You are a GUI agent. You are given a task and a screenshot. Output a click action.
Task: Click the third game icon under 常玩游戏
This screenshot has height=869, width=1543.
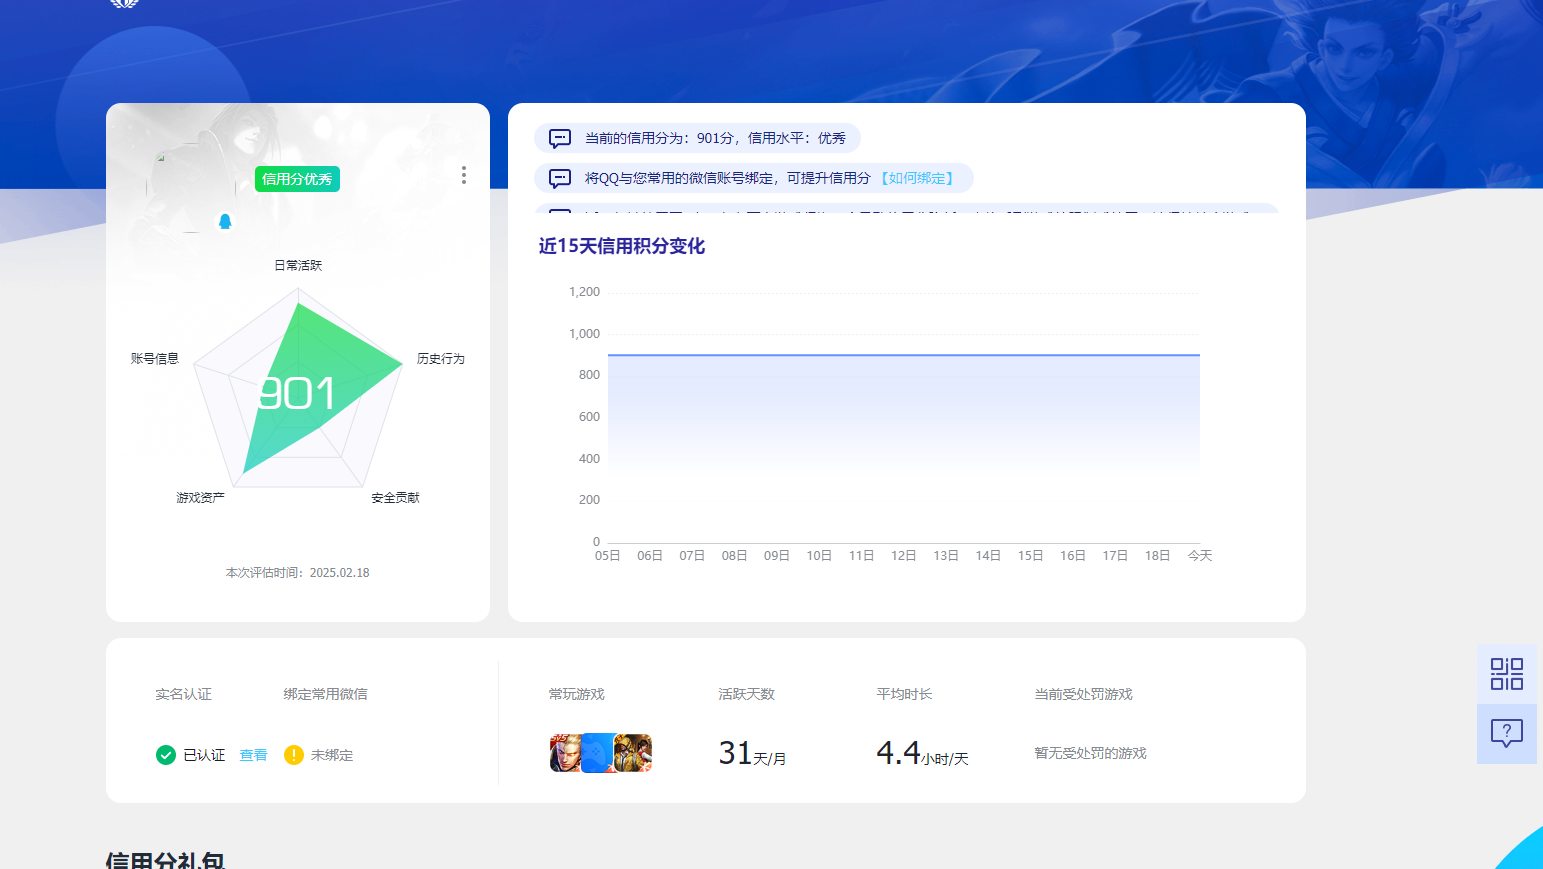633,753
